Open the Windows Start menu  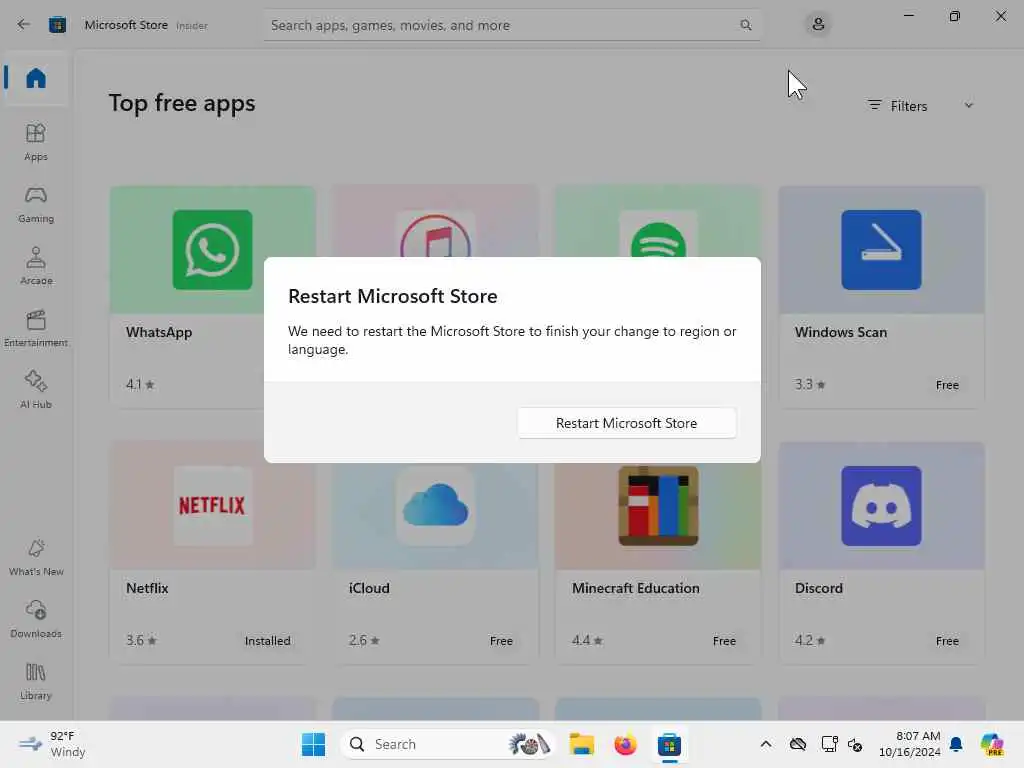313,744
